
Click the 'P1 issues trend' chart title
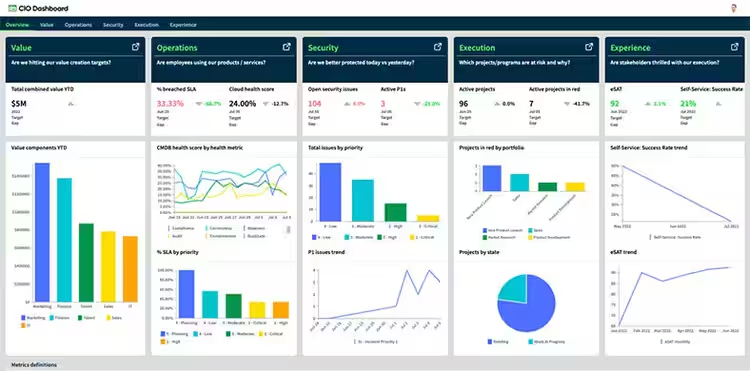[327, 252]
